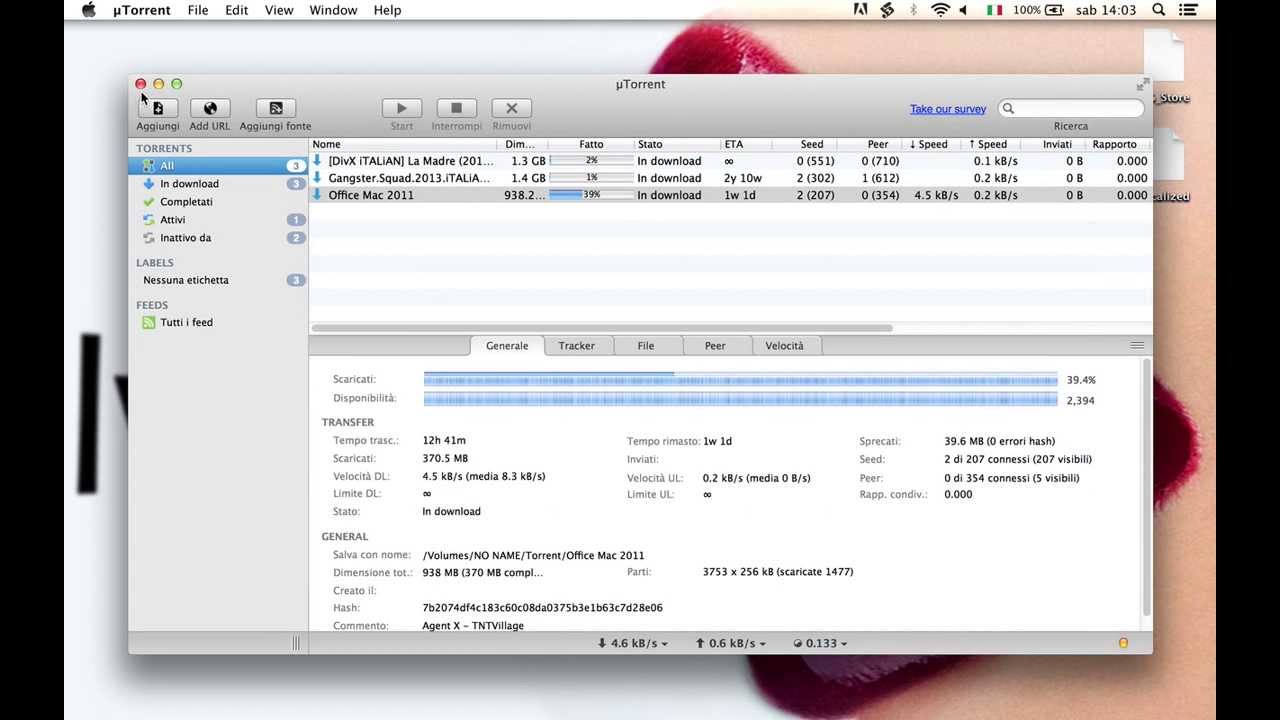The height and width of the screenshot is (720, 1280).
Task: Open the Edit menu
Action: [236, 10]
